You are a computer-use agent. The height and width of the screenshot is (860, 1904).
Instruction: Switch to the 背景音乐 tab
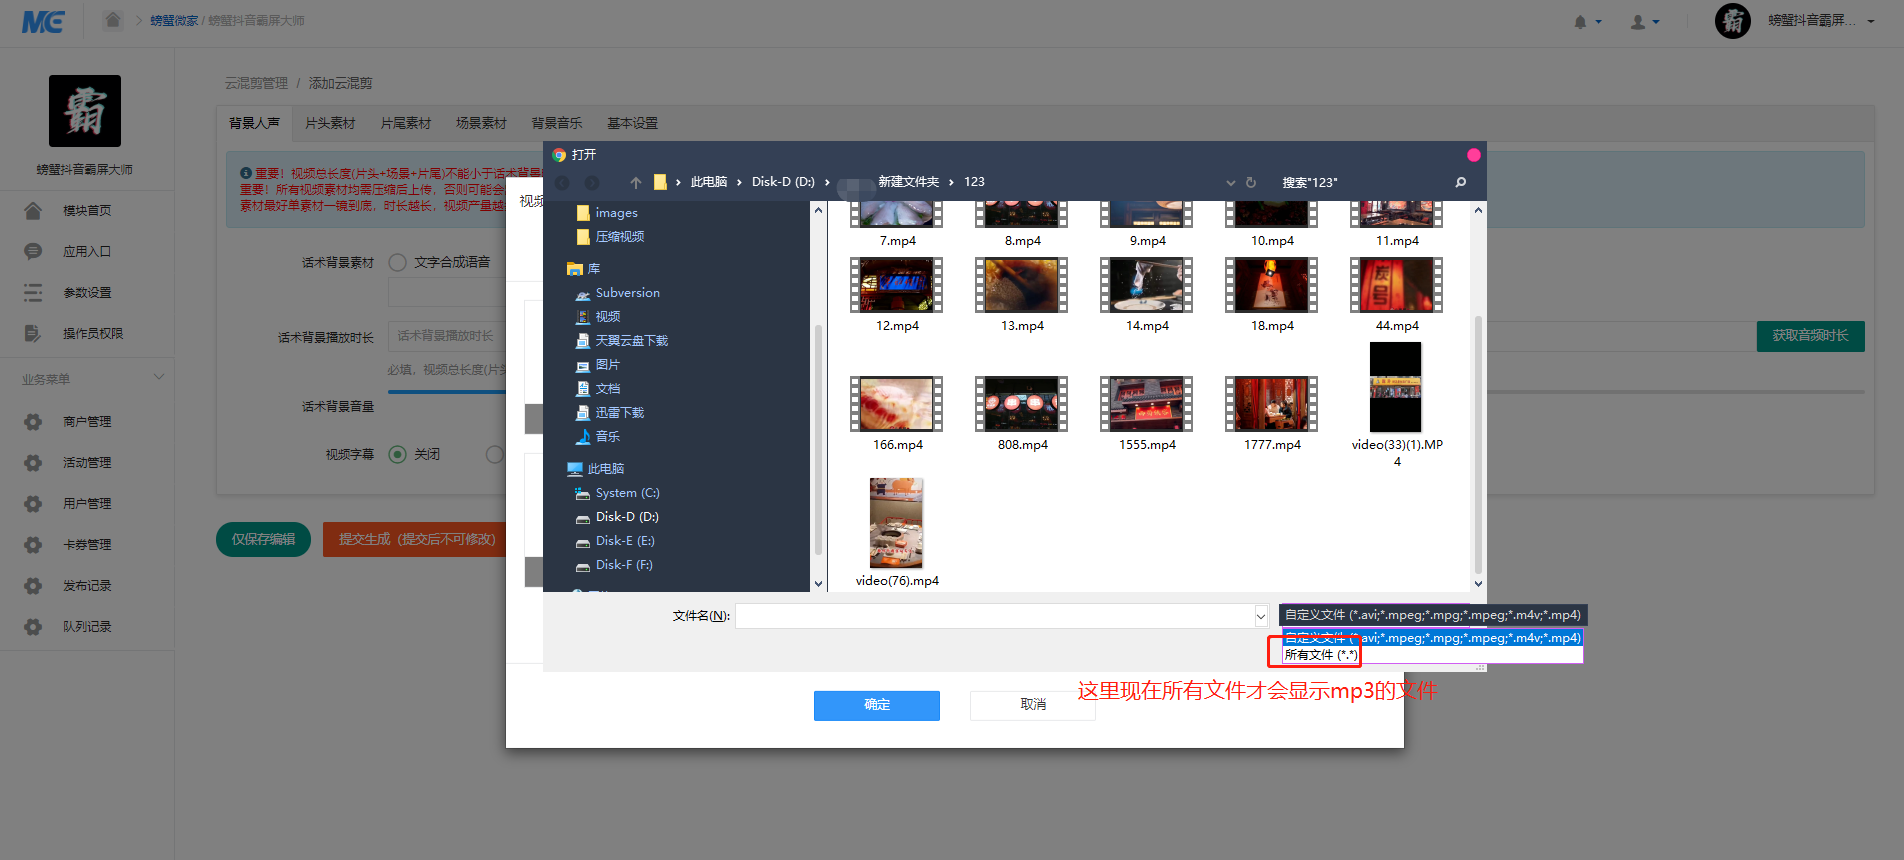(557, 123)
